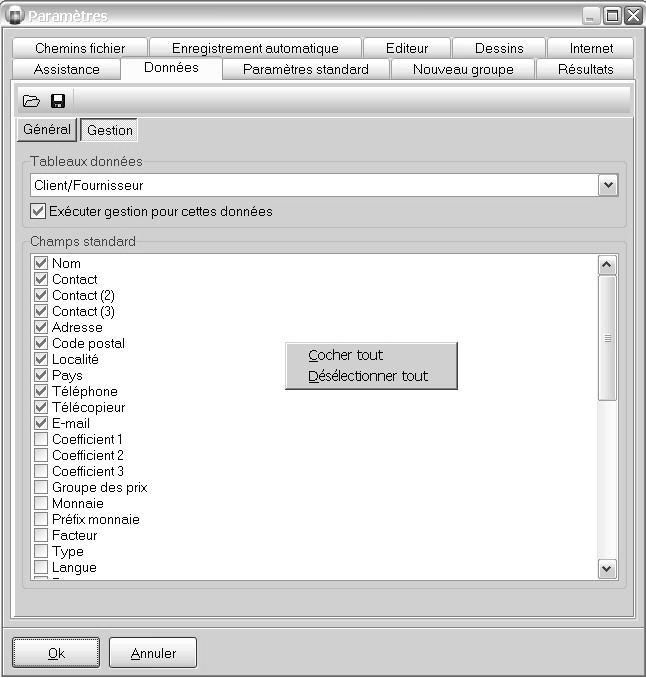Open the Nouveau groupe tab

click(x=463, y=69)
